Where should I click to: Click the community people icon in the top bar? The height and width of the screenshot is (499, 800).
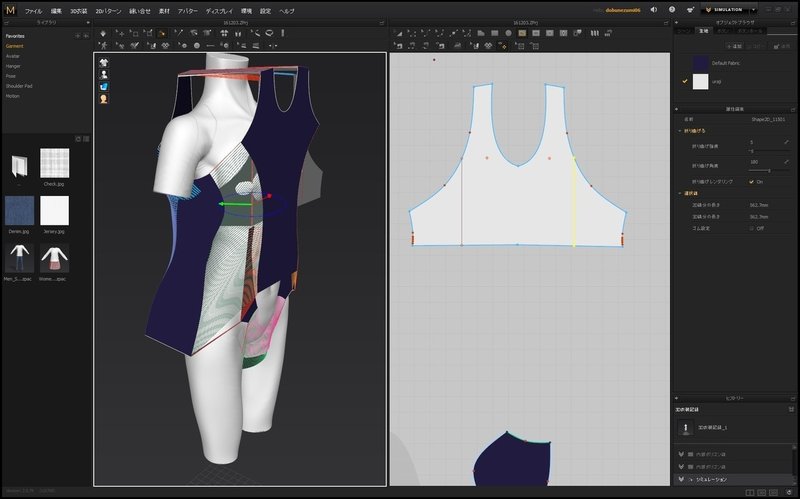click(690, 10)
